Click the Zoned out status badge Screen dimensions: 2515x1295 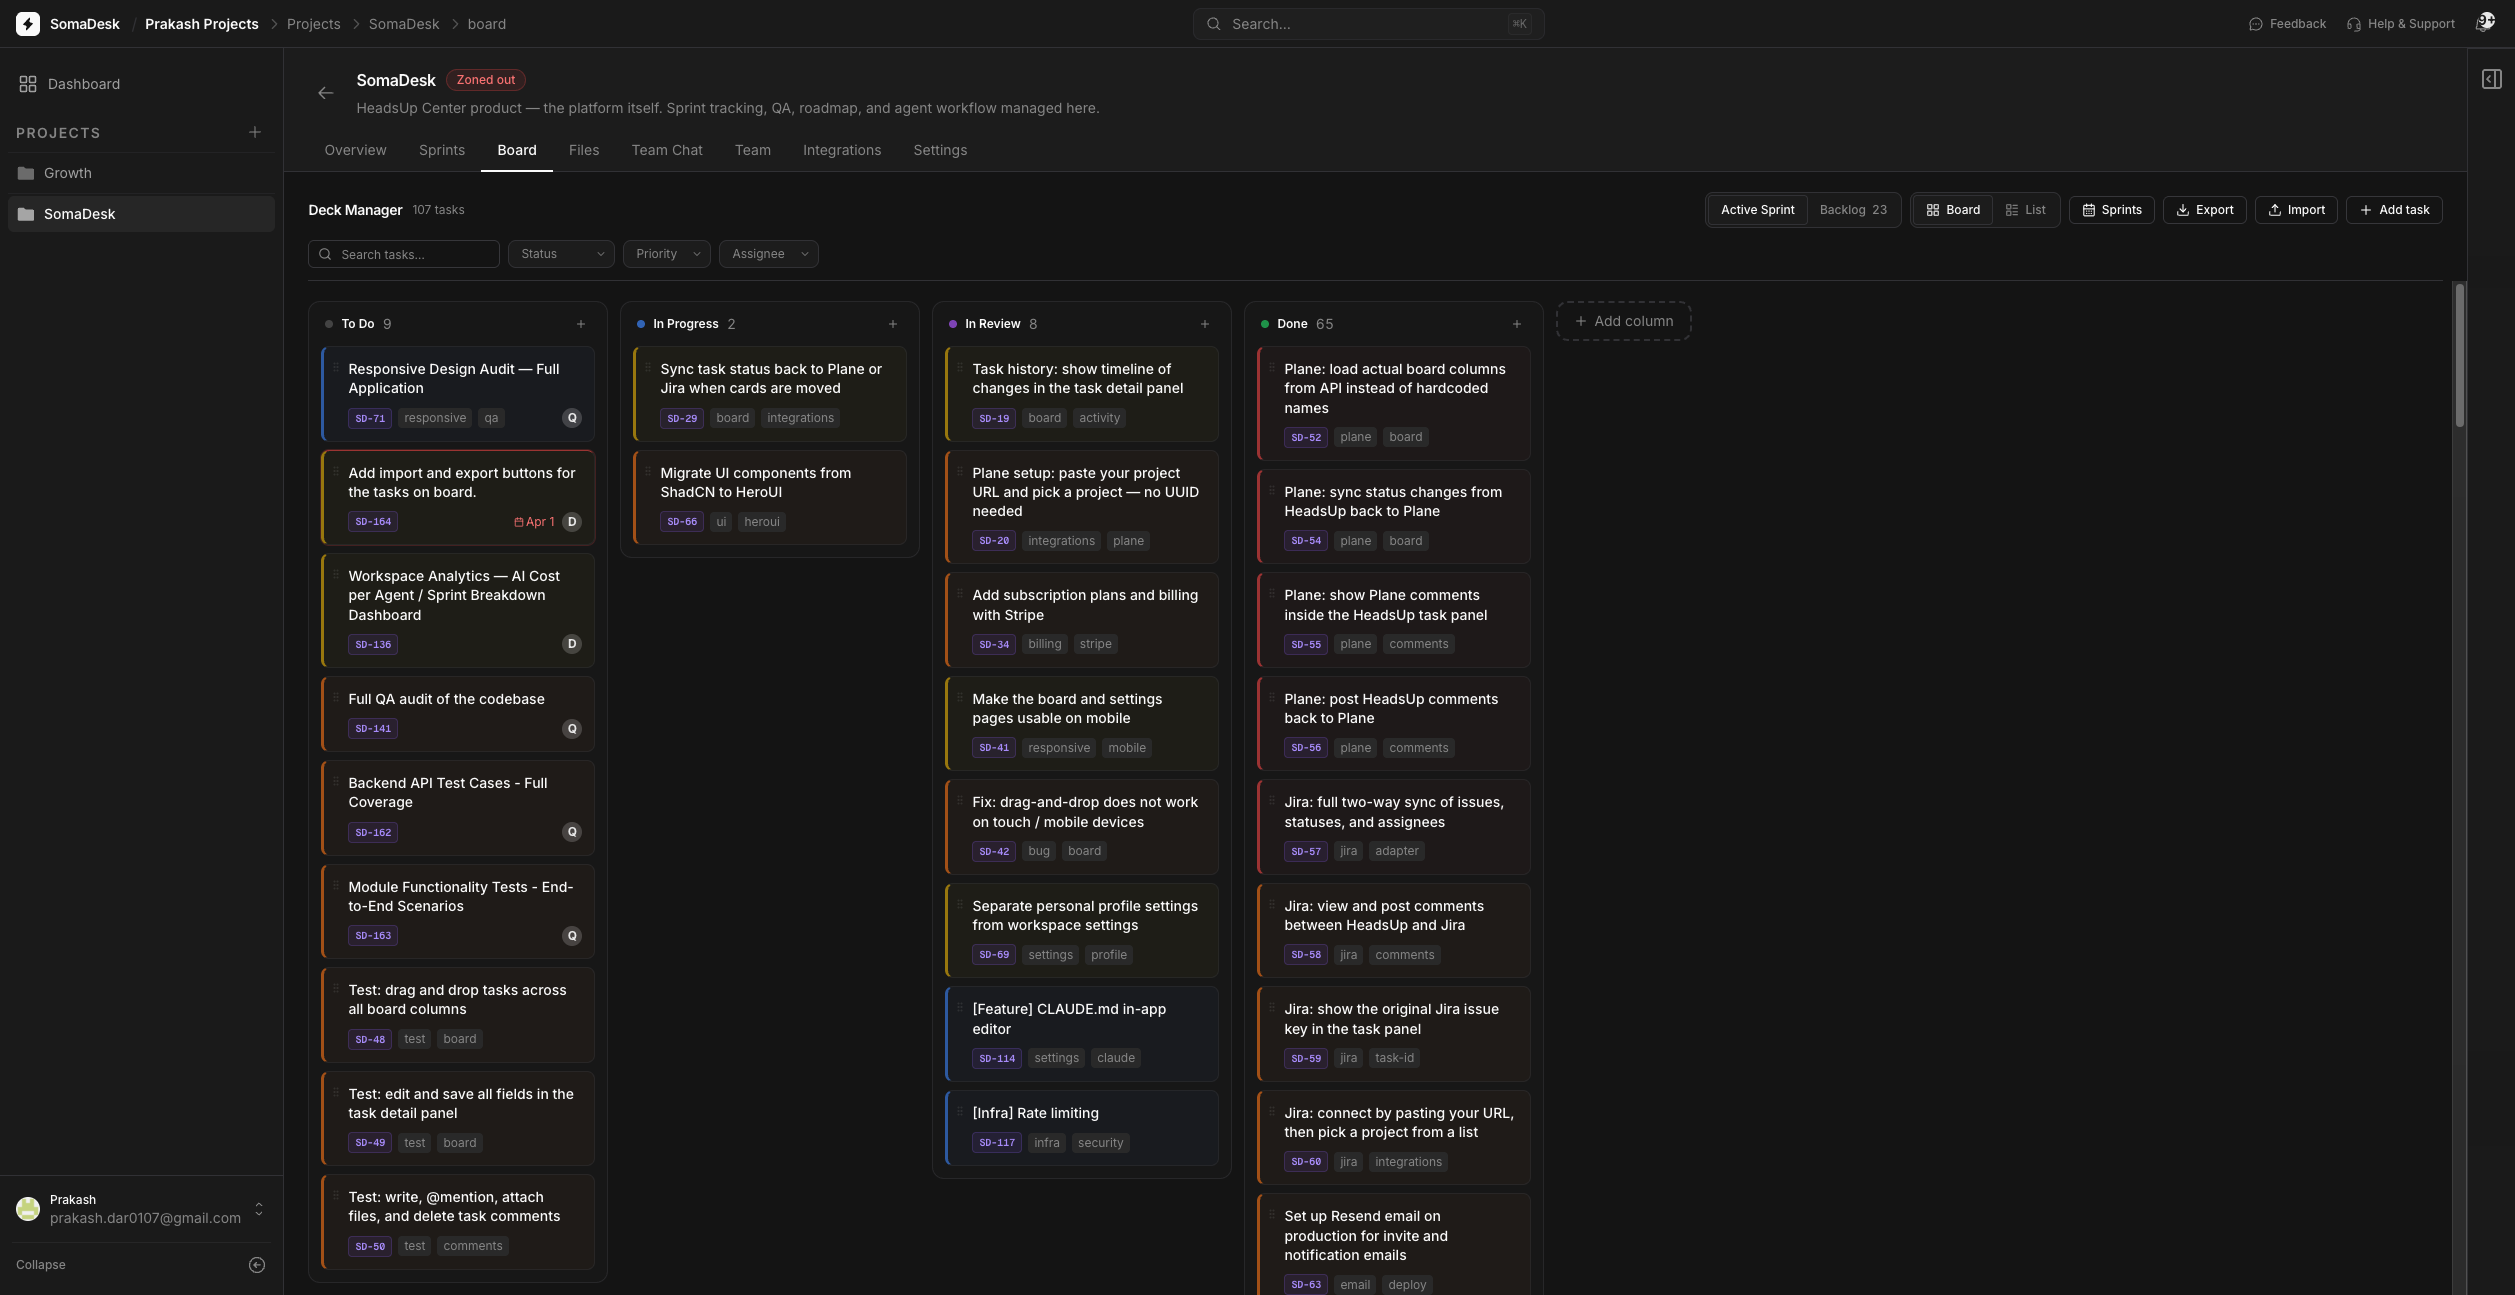pos(486,80)
